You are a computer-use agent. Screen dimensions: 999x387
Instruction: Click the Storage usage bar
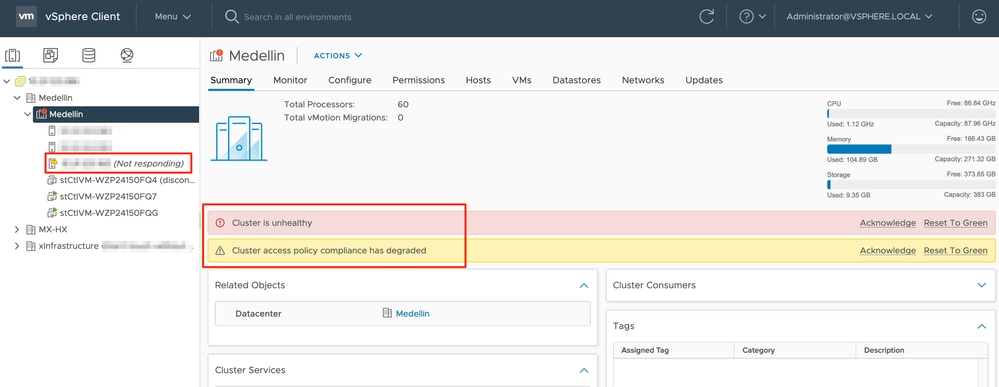[911, 184]
